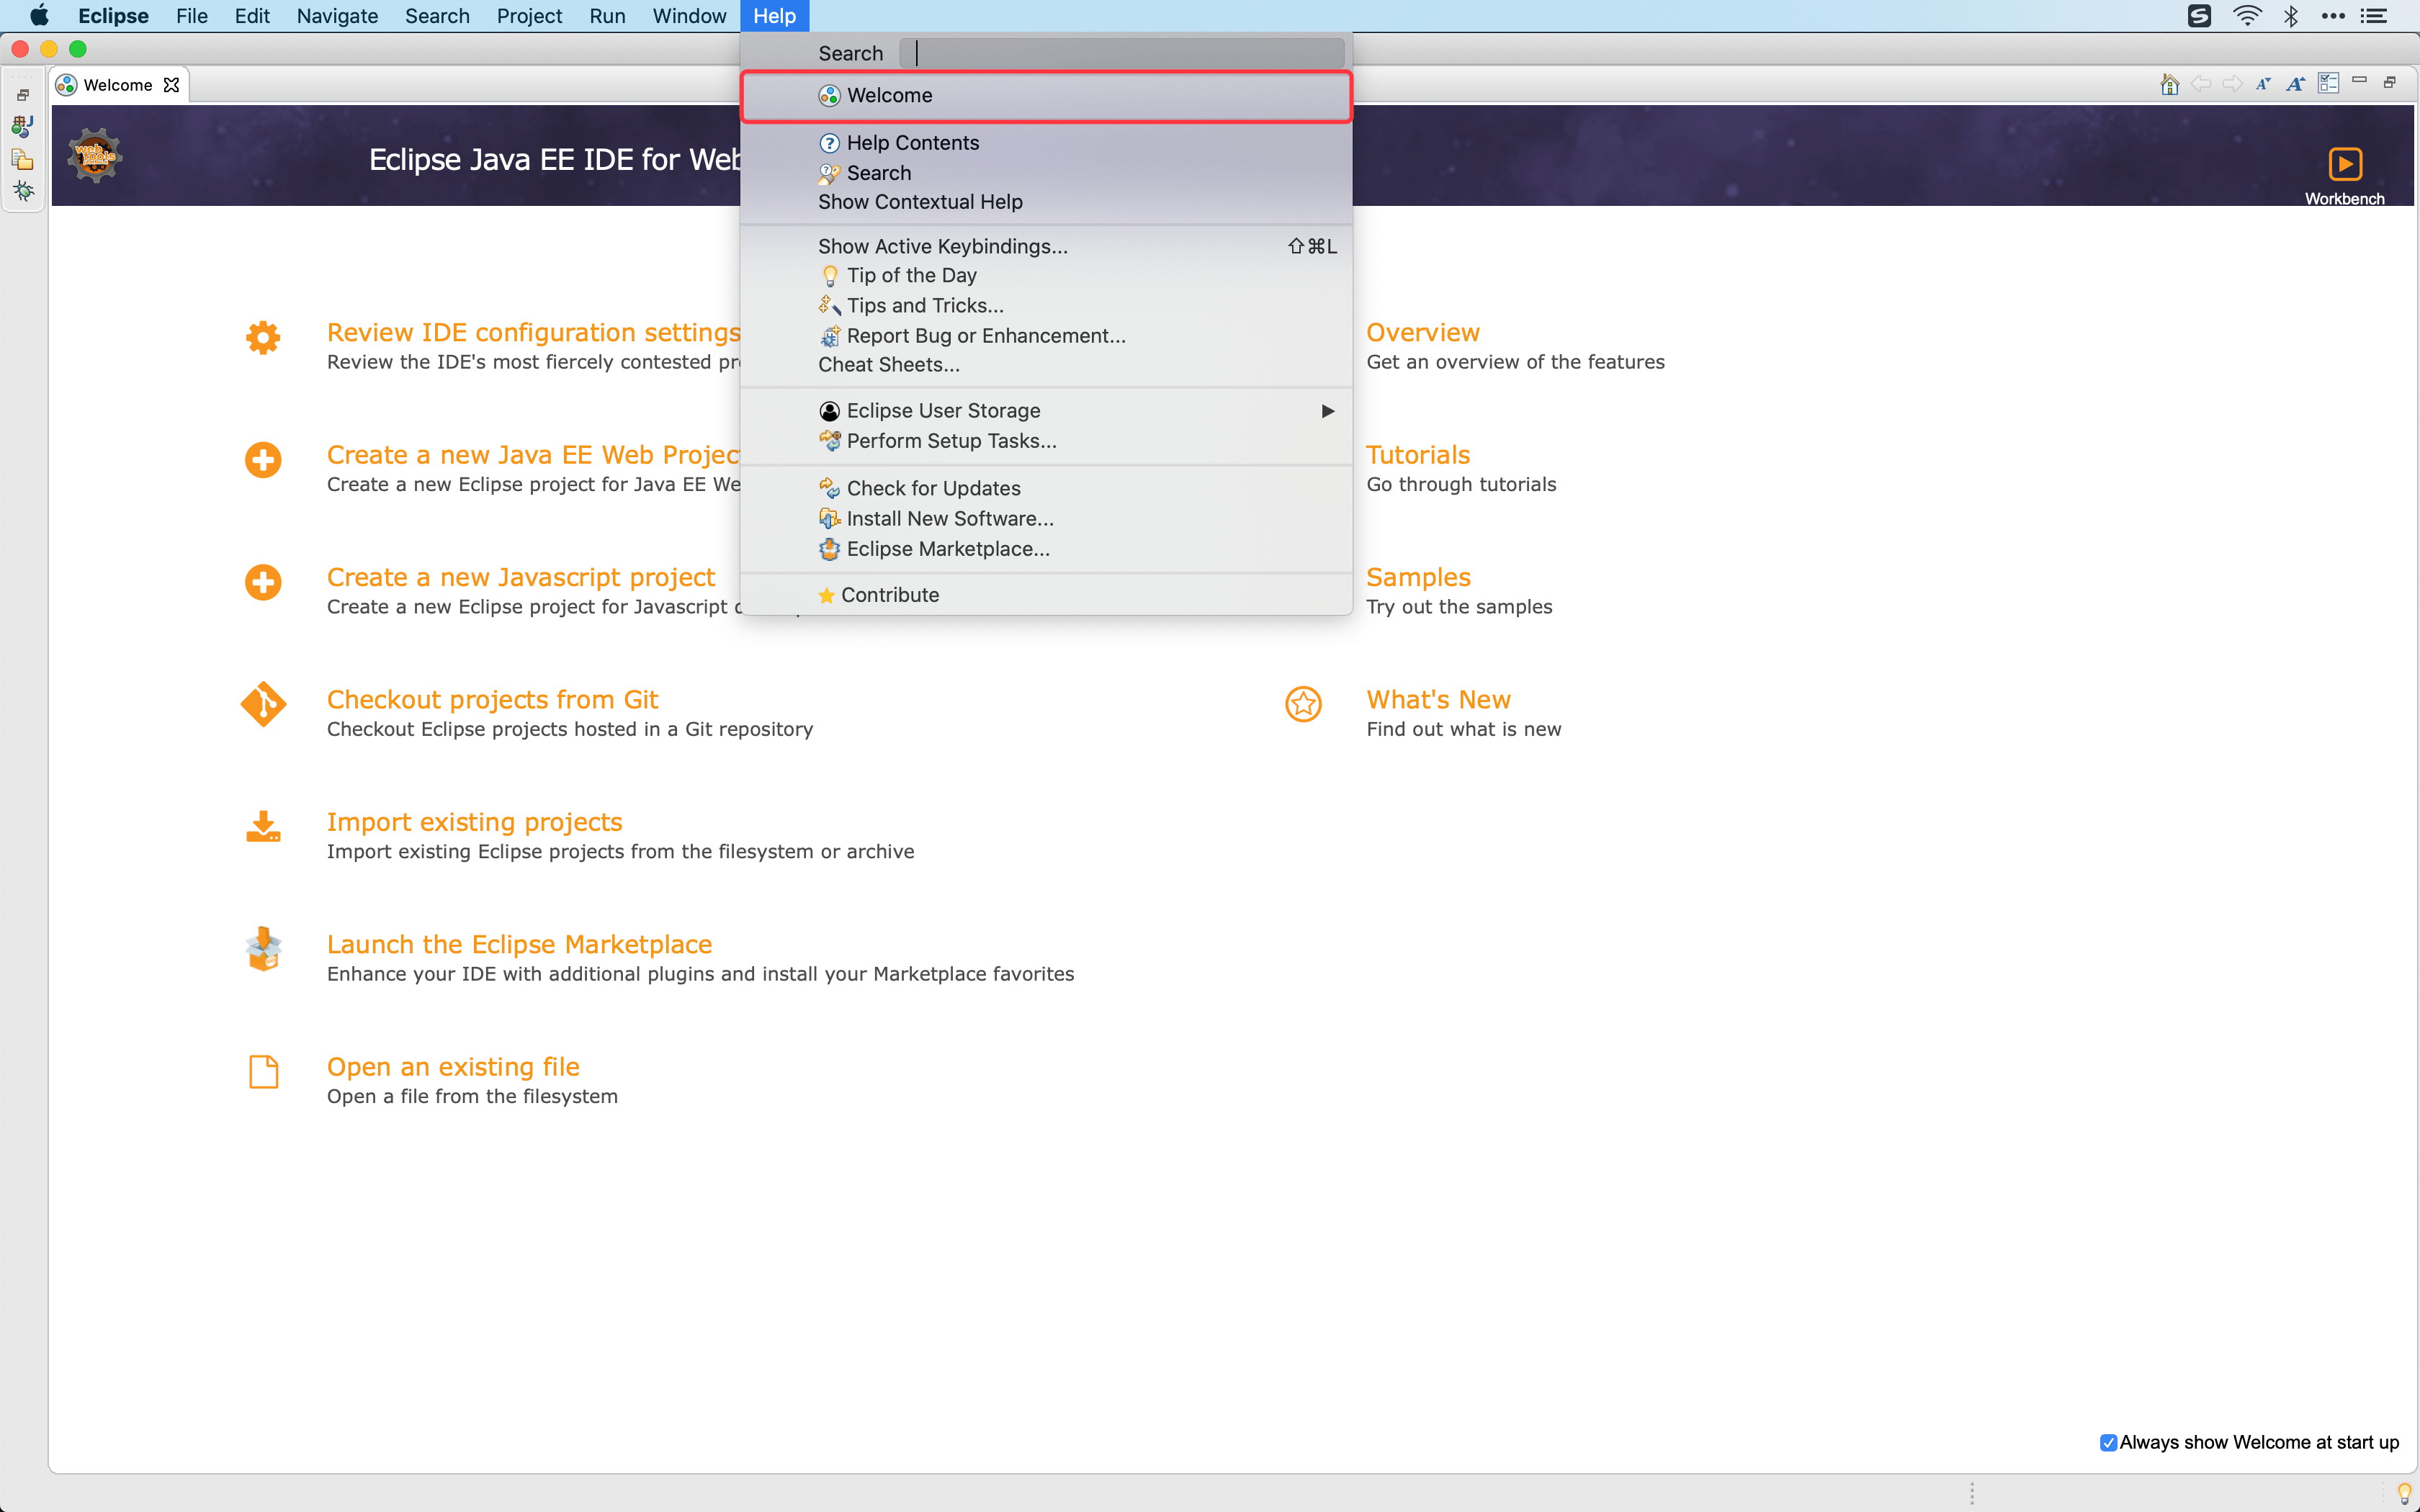The image size is (2420, 1512).
Task: Click the navigate back arrow in Welcome toolbar
Action: tap(2200, 84)
